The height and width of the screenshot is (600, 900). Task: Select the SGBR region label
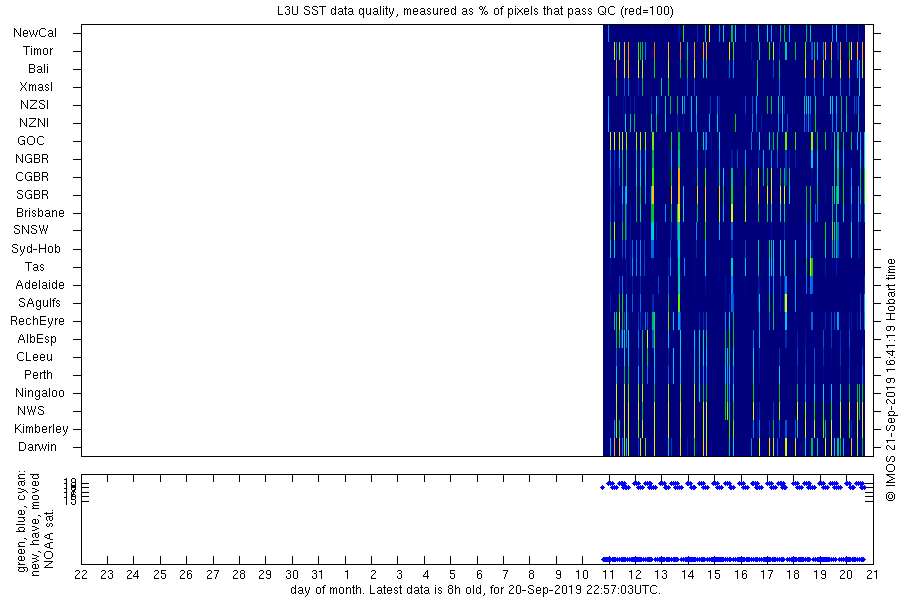(33, 195)
